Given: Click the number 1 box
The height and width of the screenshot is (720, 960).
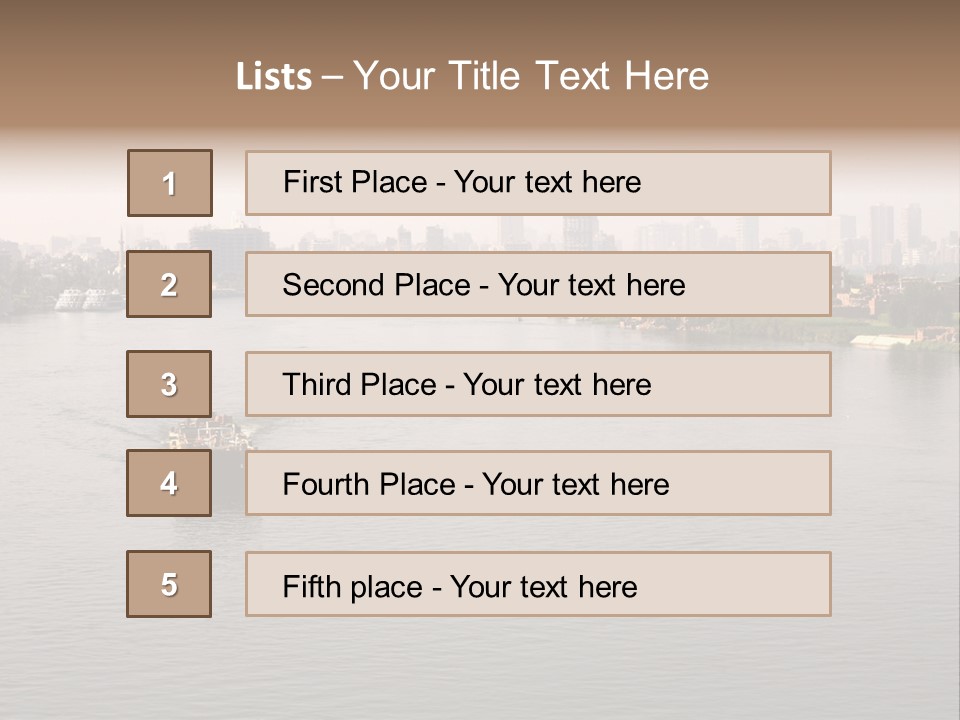Looking at the screenshot, I should point(170,183).
